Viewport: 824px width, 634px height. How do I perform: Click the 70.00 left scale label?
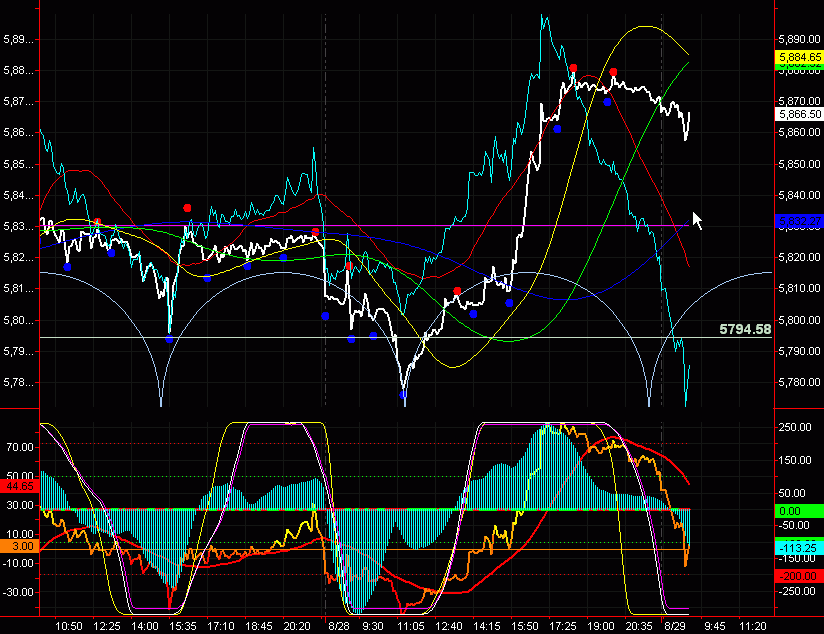click(20, 447)
